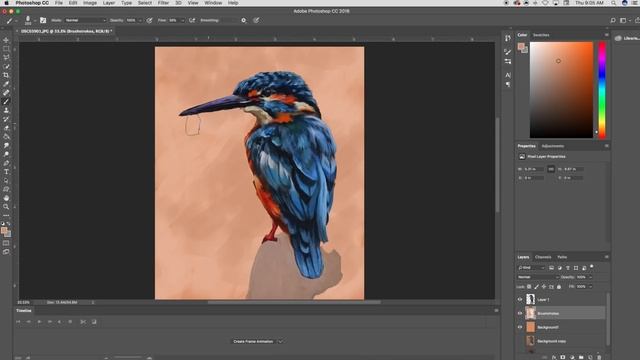
Task: Select the Healing Brush tool
Action: coord(6,93)
